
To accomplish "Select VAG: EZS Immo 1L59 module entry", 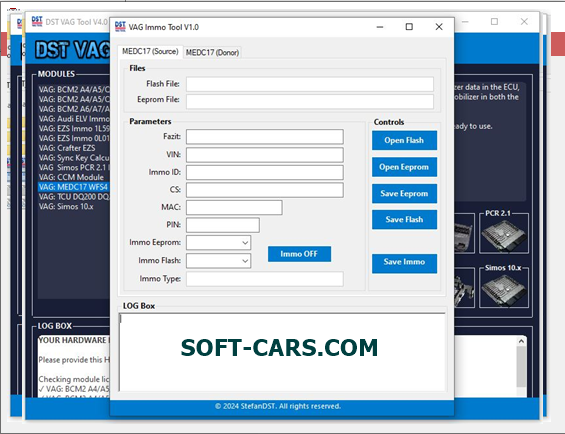I will click(x=74, y=129).
